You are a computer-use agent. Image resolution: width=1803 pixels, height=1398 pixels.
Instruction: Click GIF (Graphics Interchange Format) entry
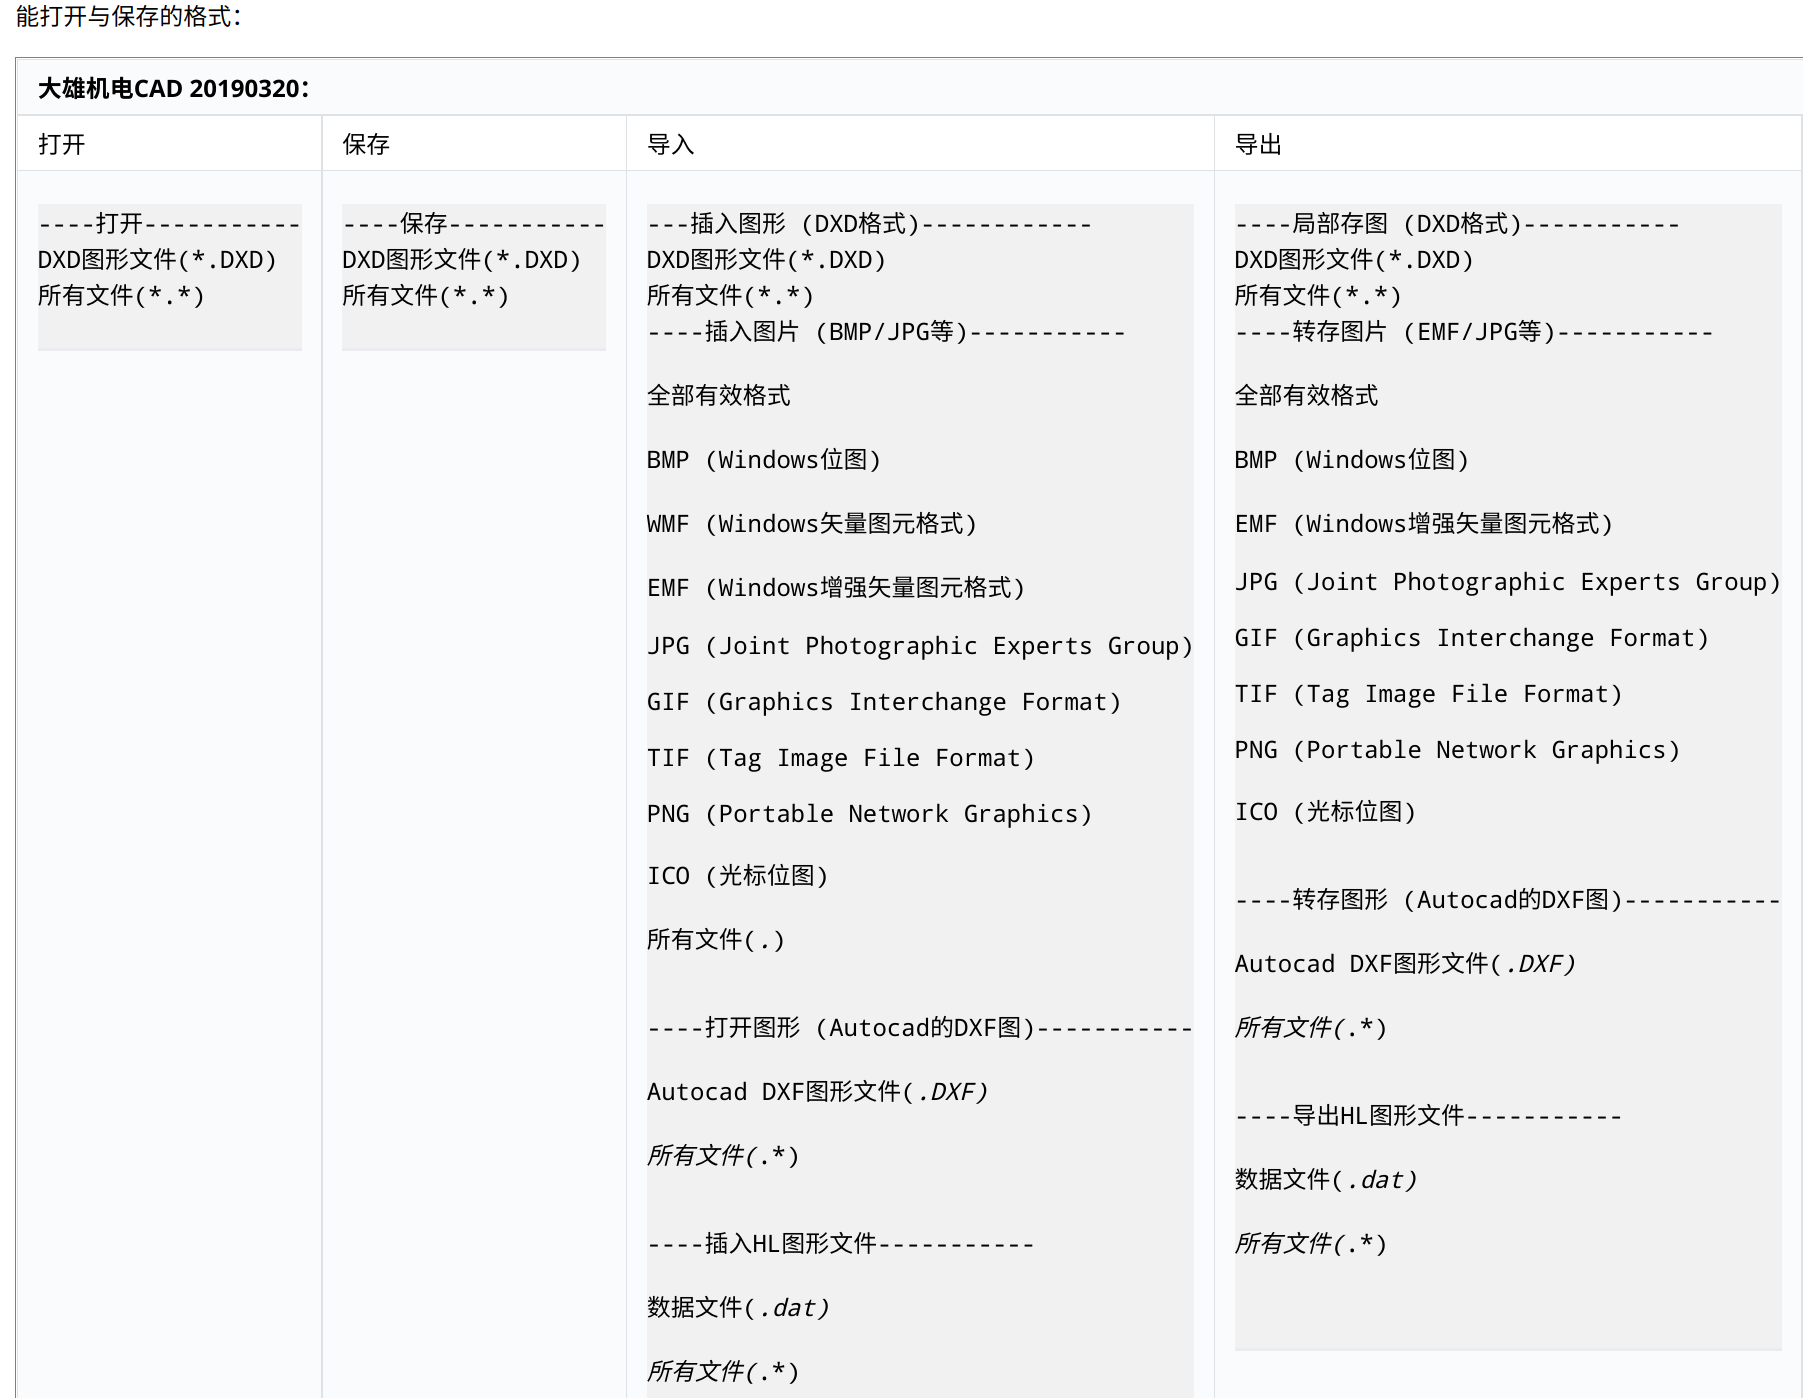click(x=884, y=701)
